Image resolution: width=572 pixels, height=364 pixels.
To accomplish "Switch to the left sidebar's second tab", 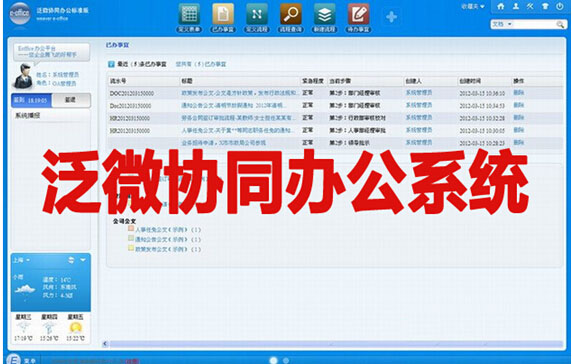I will [71, 100].
